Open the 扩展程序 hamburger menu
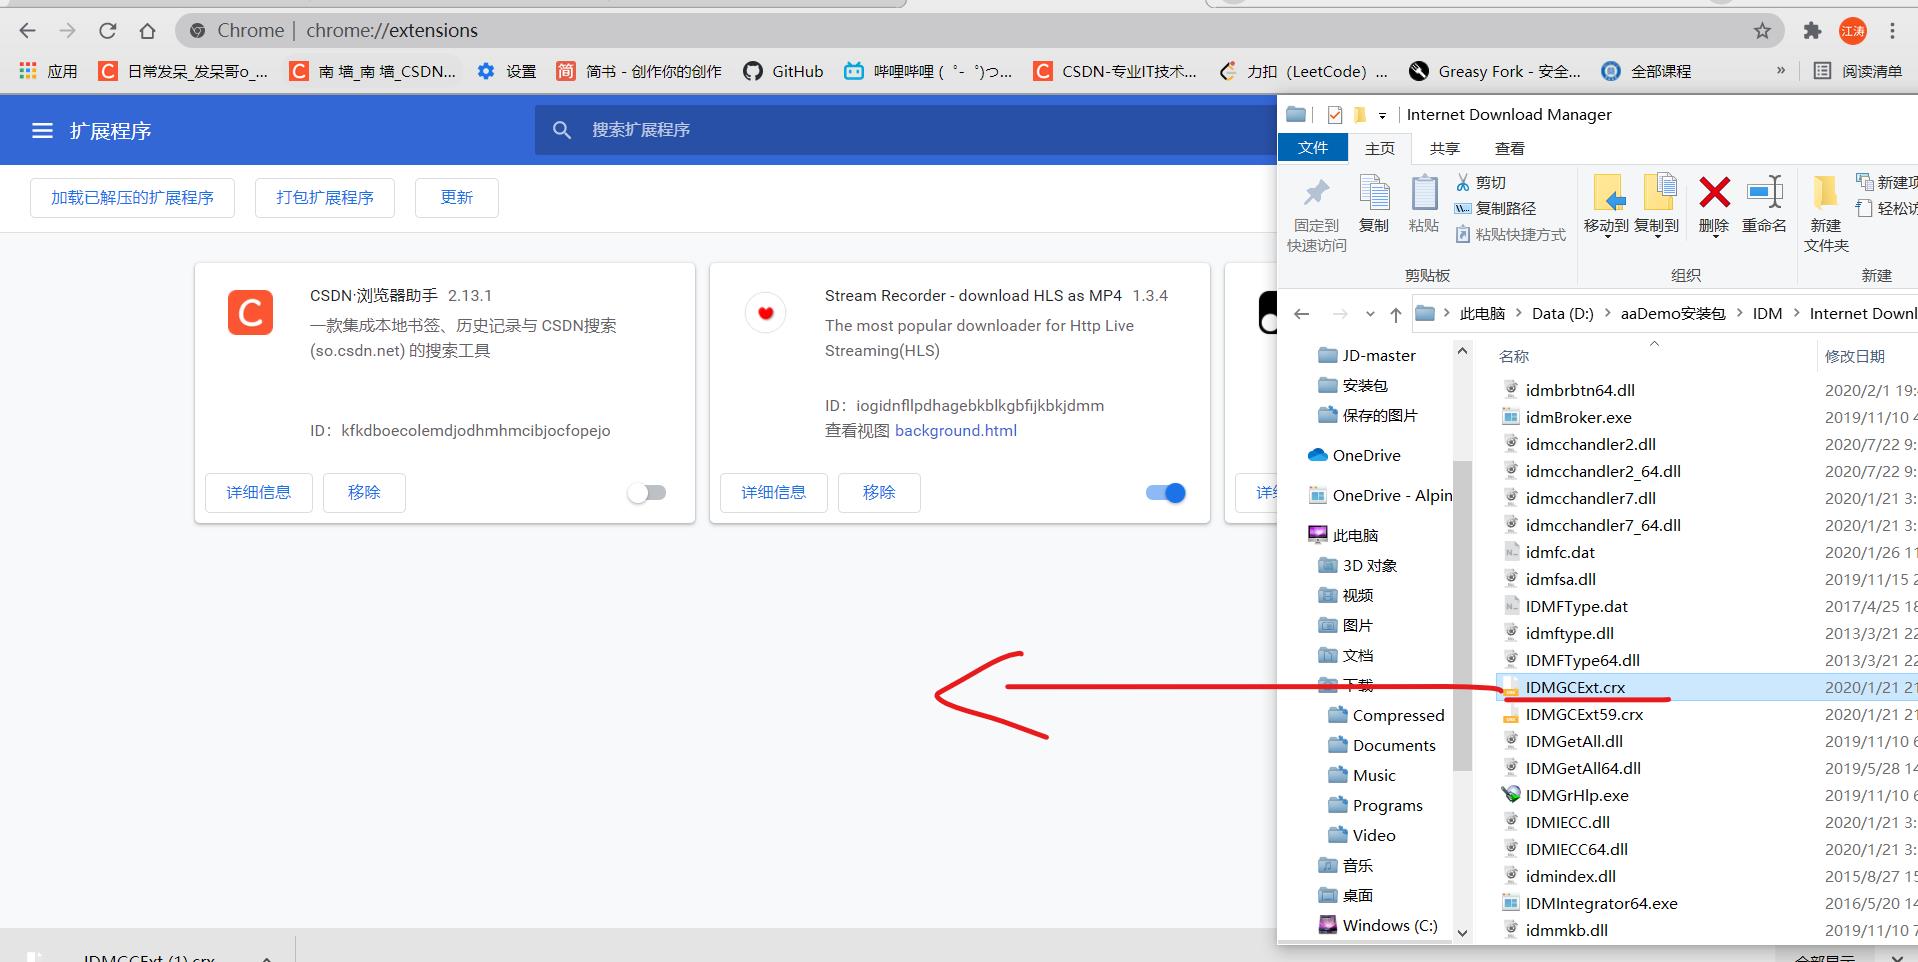 point(42,130)
